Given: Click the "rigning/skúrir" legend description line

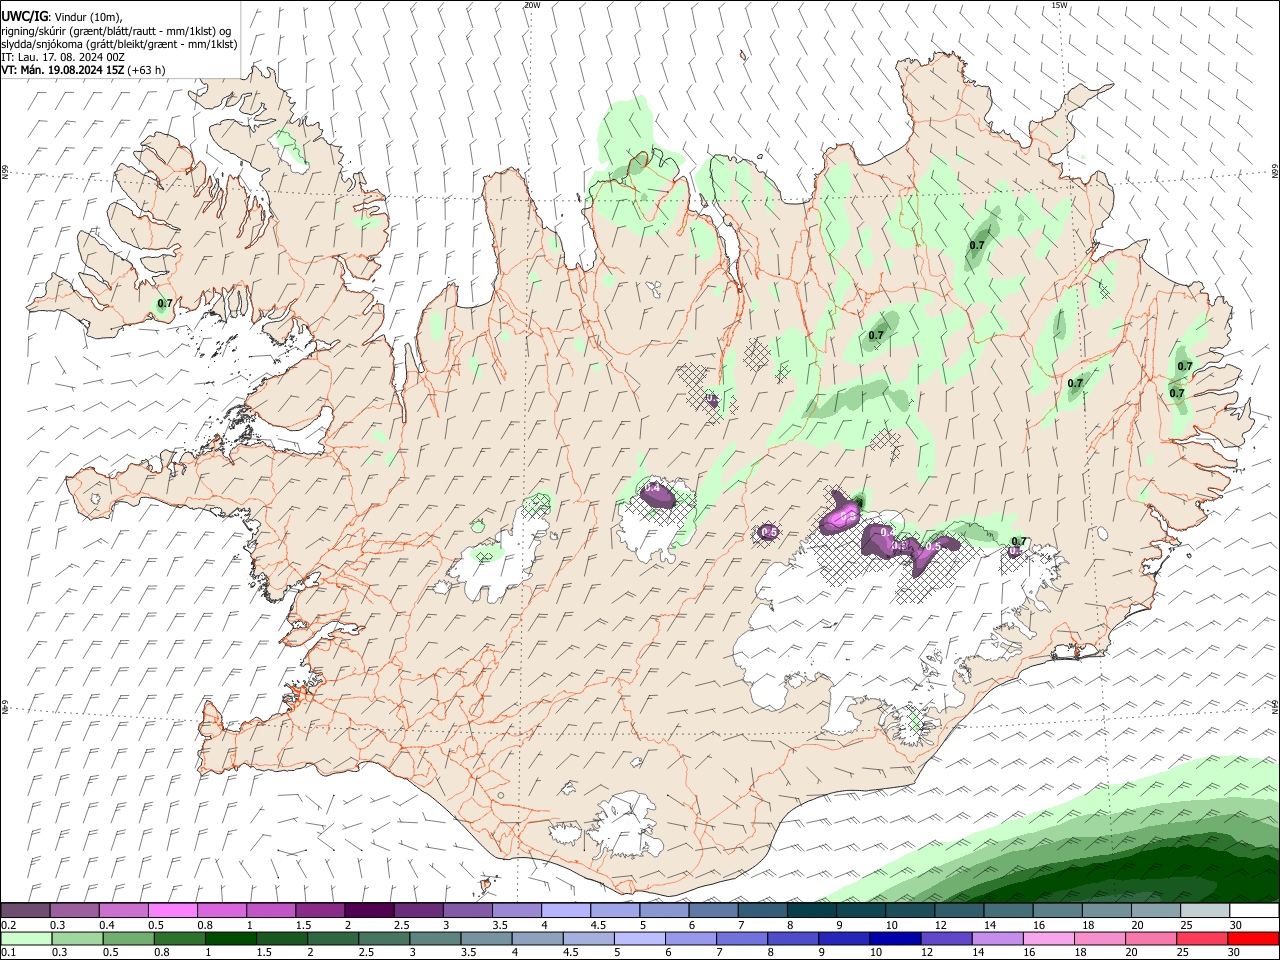Looking at the screenshot, I should [116, 30].
